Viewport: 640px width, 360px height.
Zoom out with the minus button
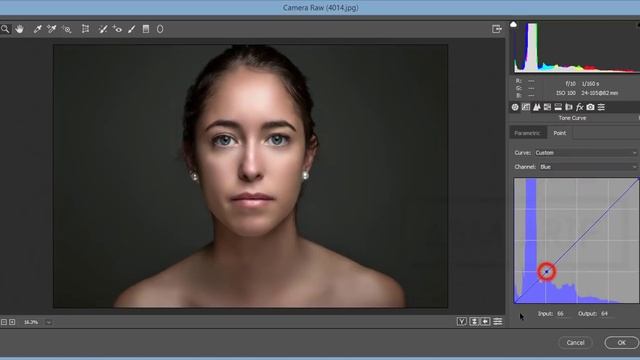4,322
